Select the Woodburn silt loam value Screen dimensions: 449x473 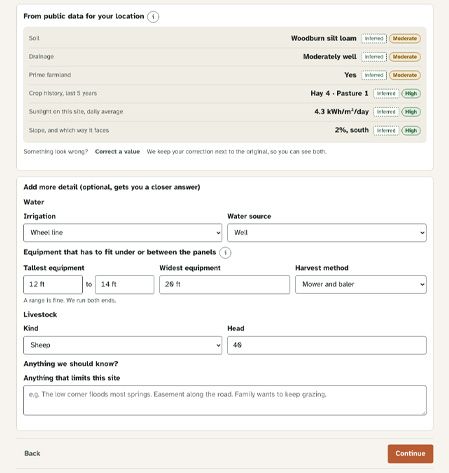324,38
